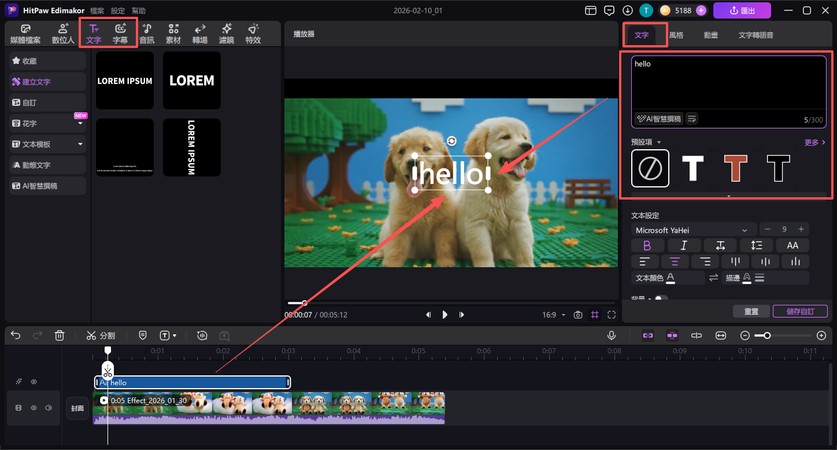Switch to the 動畫 tab

[709, 35]
